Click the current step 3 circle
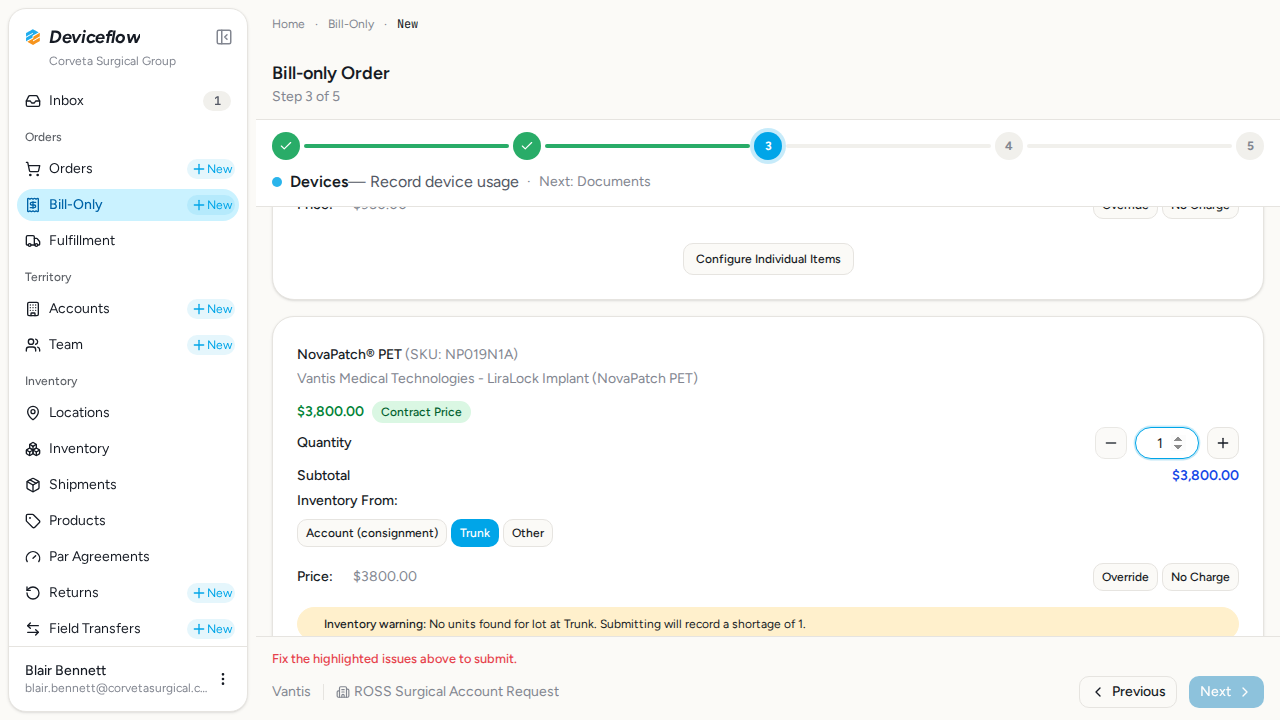Screen dimensions: 1280x720 pyautogui.click(x=768, y=146)
